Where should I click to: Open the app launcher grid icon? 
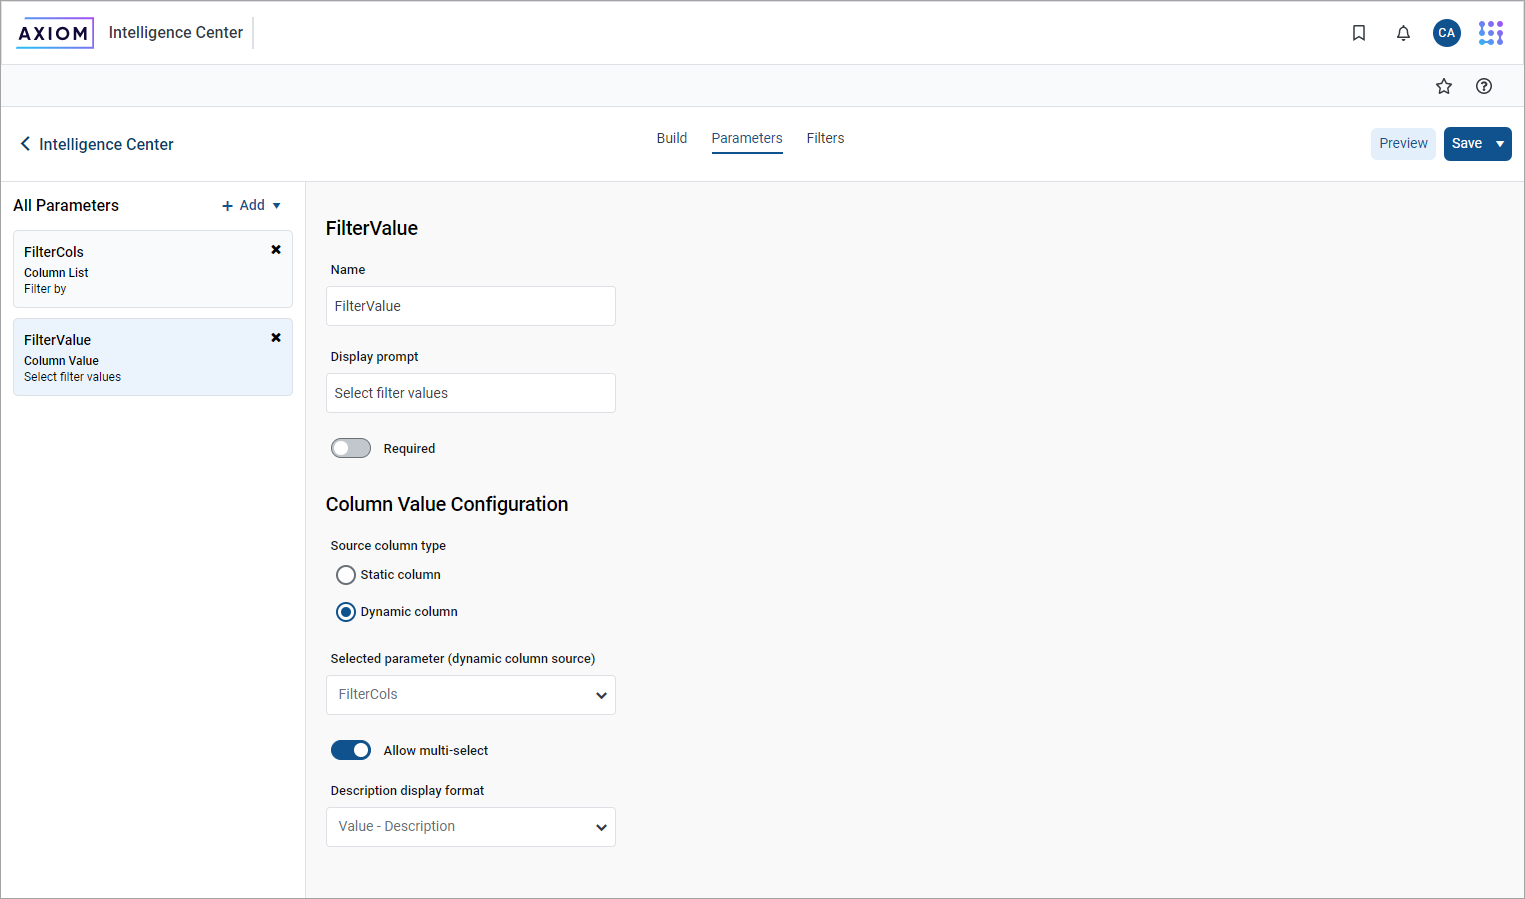coord(1490,33)
